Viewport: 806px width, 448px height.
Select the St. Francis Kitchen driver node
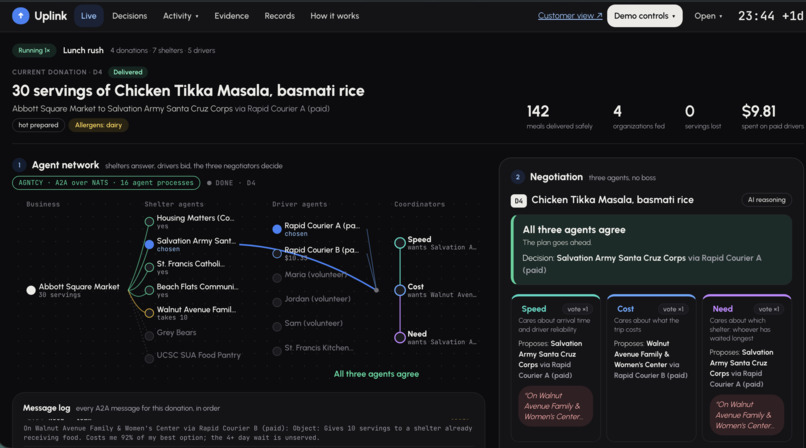tap(277, 351)
